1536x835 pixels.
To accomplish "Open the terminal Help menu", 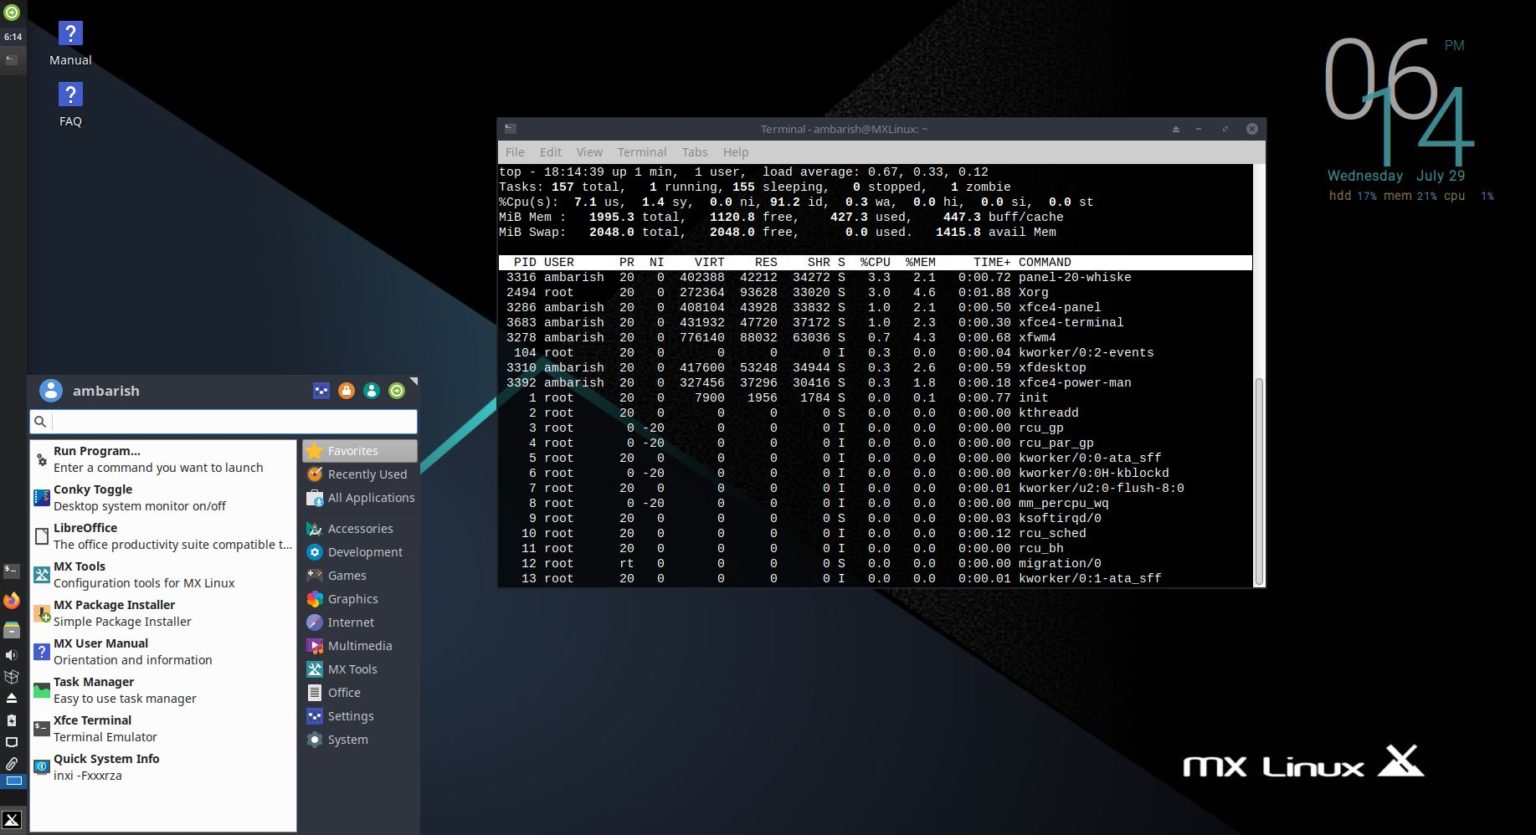I will tap(736, 152).
